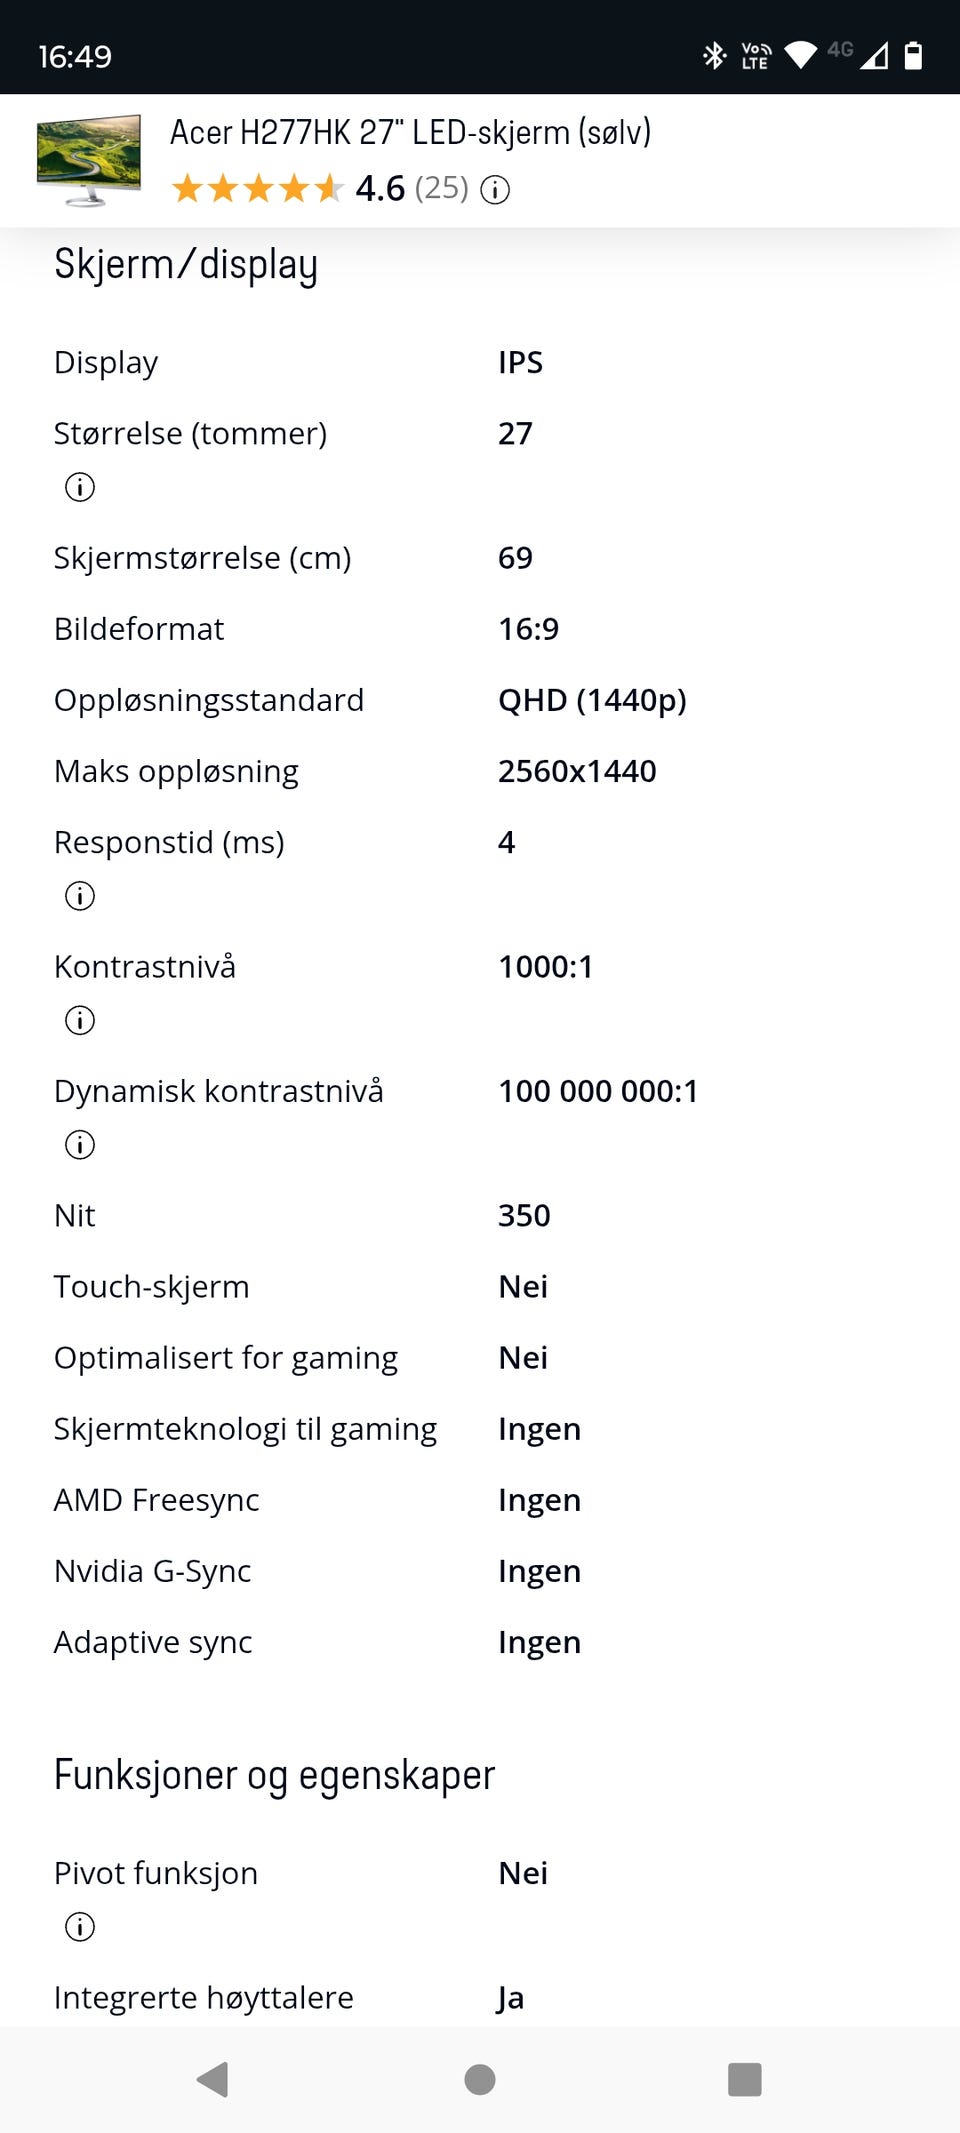
Task: Tap the Funksjoner og egenskaper heading
Action: point(274,1775)
